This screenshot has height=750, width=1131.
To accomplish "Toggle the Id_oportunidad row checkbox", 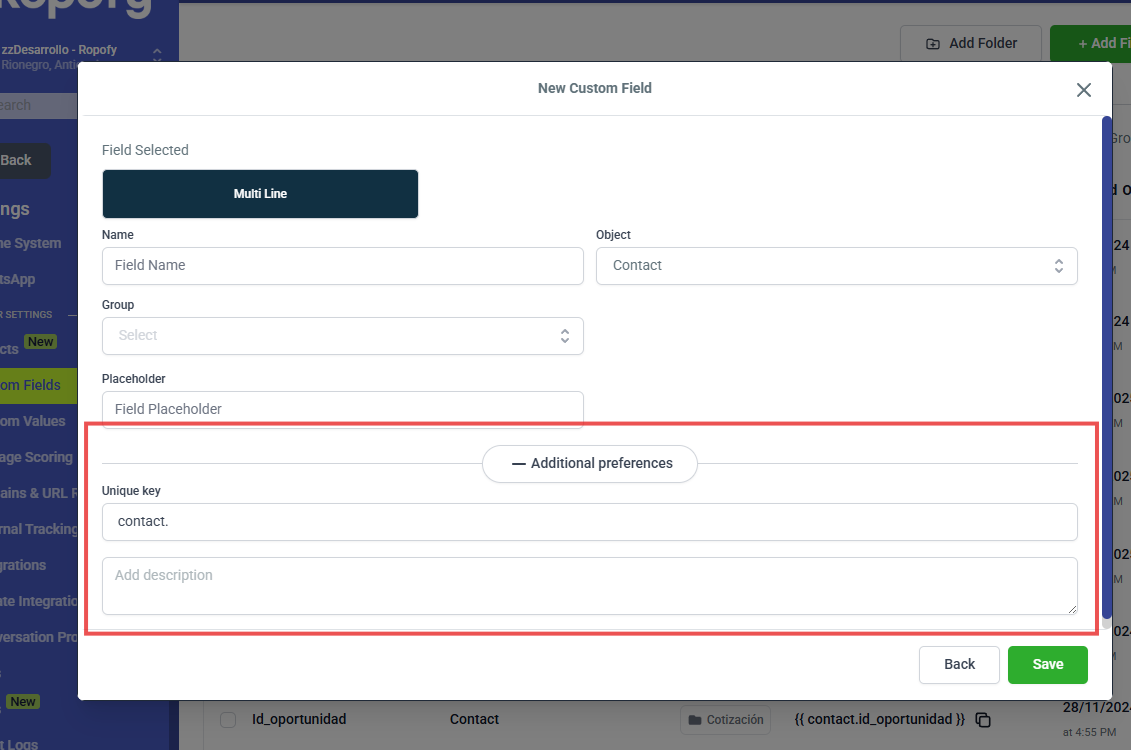I will tap(228, 720).
